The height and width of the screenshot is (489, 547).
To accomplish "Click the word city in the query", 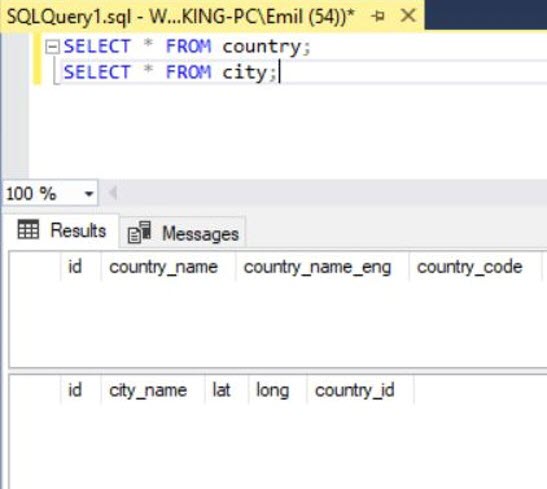I will 245,73.
